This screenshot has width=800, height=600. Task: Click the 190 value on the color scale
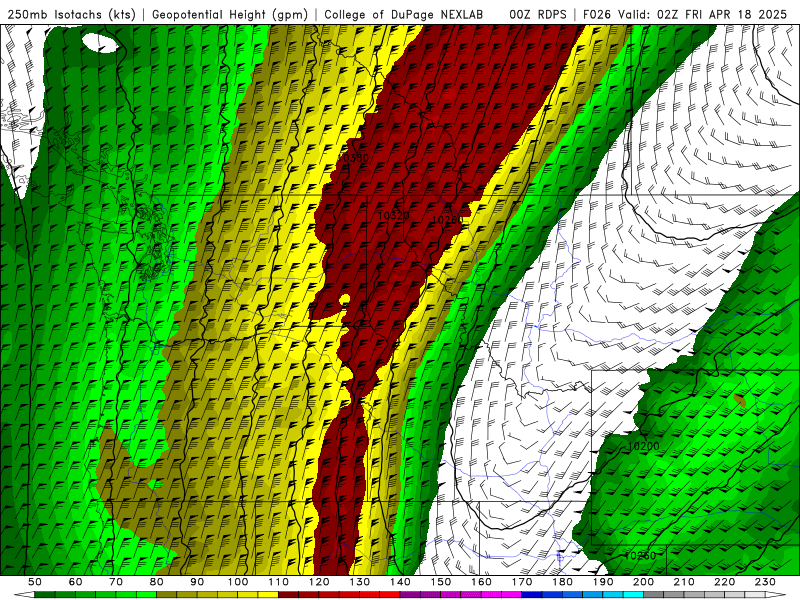point(603,582)
